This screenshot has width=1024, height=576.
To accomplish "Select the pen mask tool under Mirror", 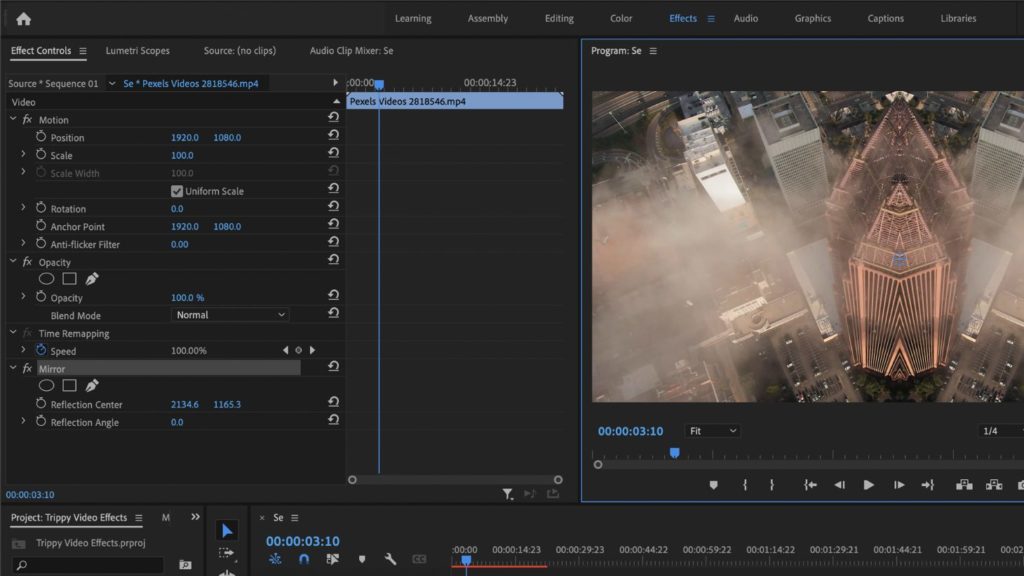I will (92, 385).
